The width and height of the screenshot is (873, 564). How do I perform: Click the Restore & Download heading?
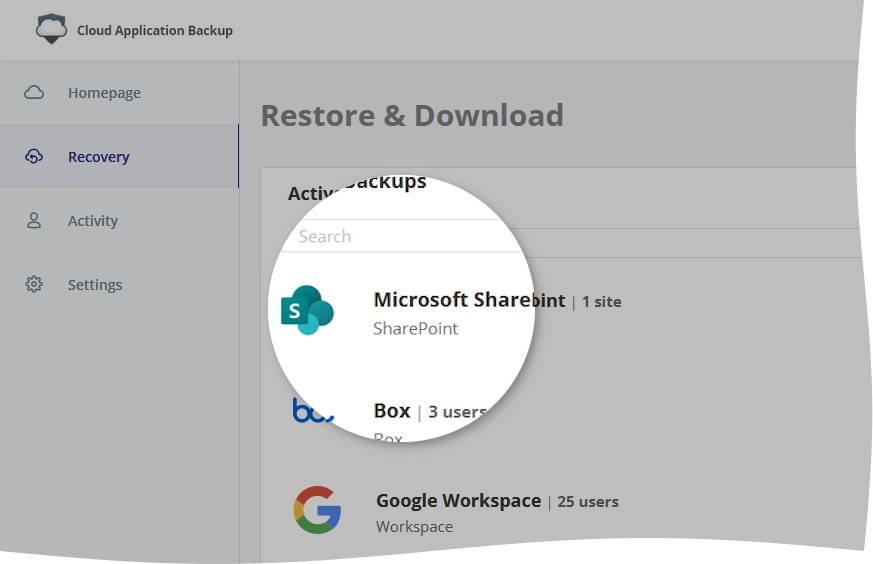coord(412,115)
